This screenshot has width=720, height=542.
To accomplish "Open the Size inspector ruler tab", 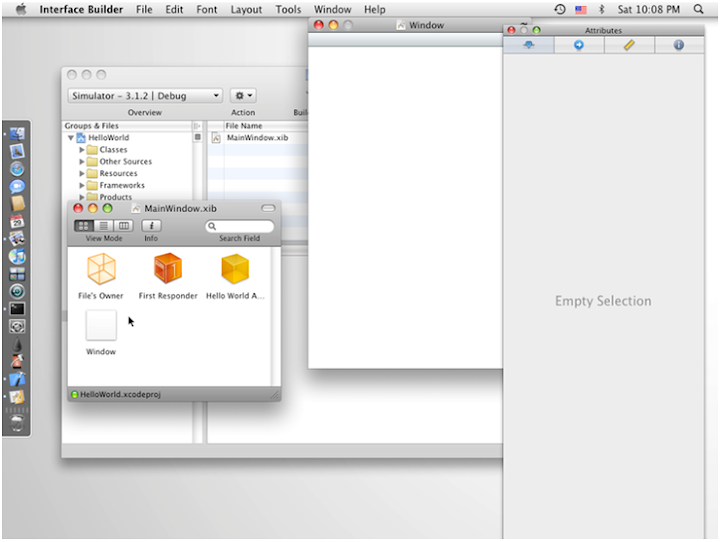I will (629, 46).
